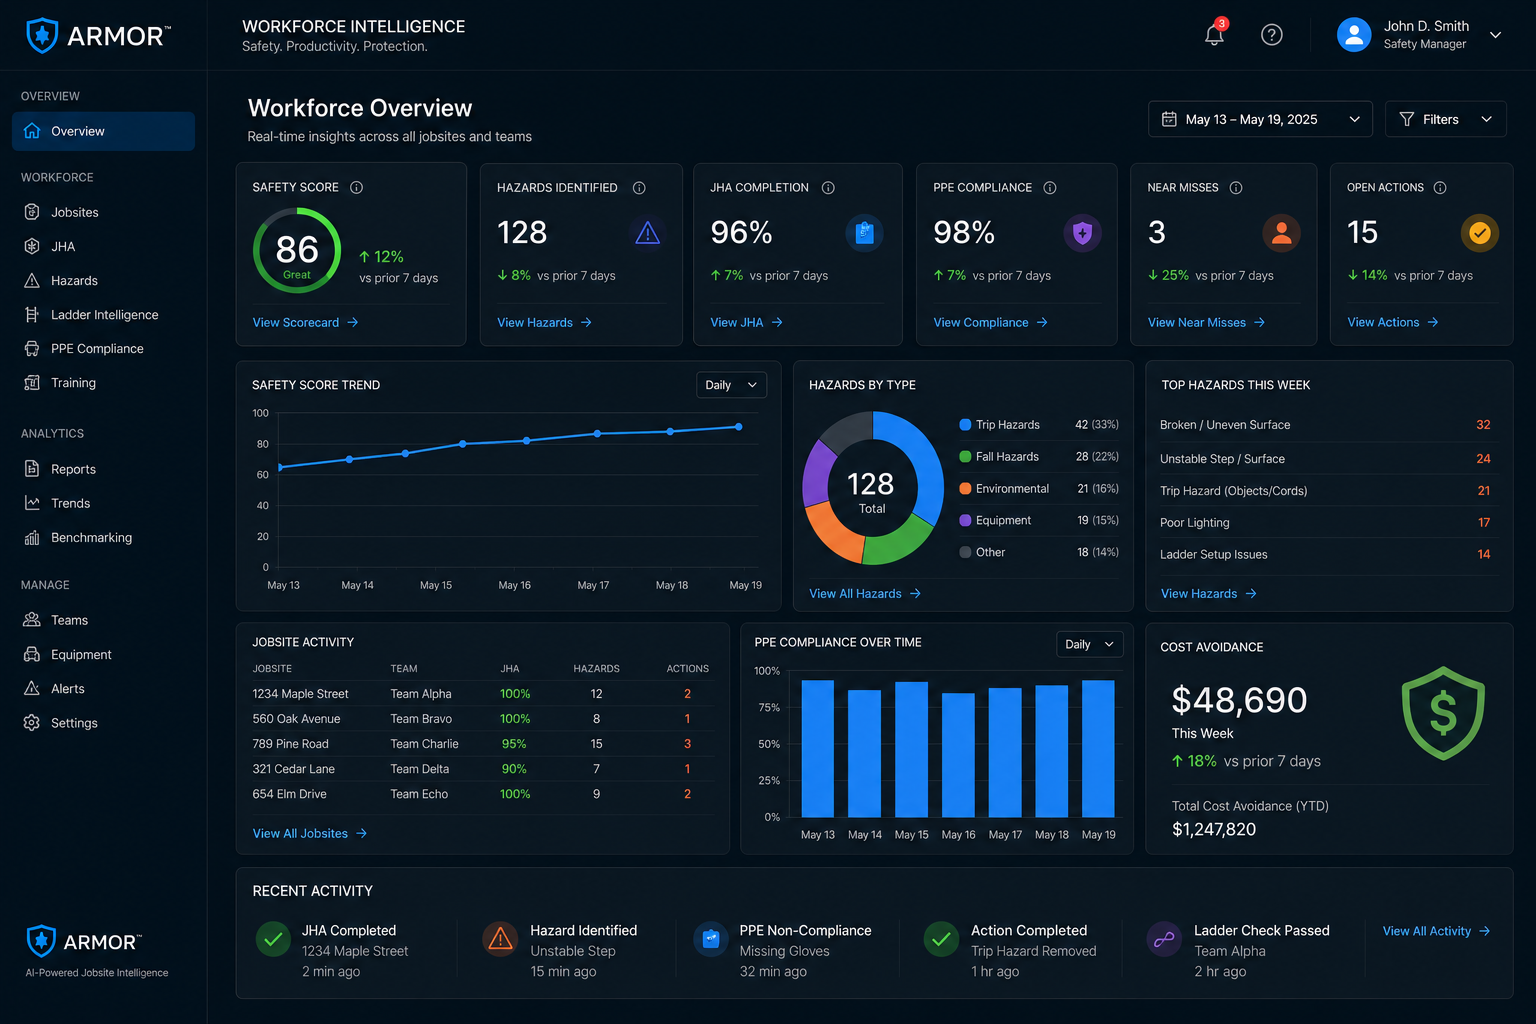The height and width of the screenshot is (1024, 1536).
Task: Select Overview in the sidebar
Action: point(103,131)
